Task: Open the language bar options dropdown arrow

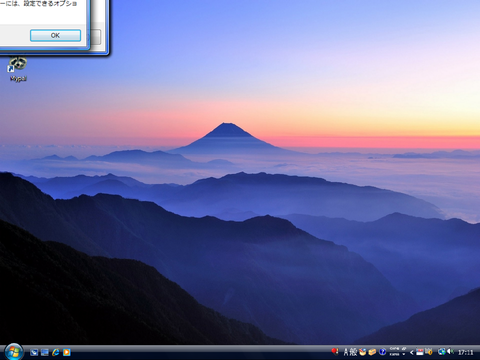Action: pos(404,354)
